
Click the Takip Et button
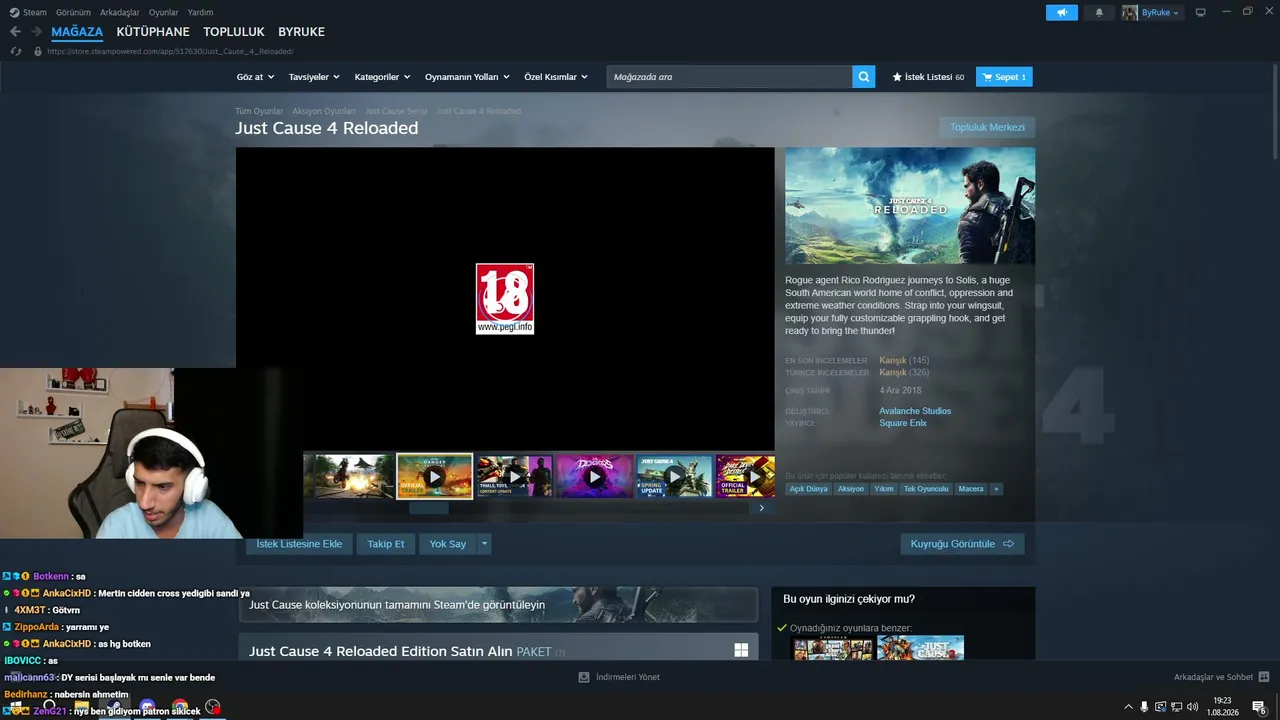386,544
